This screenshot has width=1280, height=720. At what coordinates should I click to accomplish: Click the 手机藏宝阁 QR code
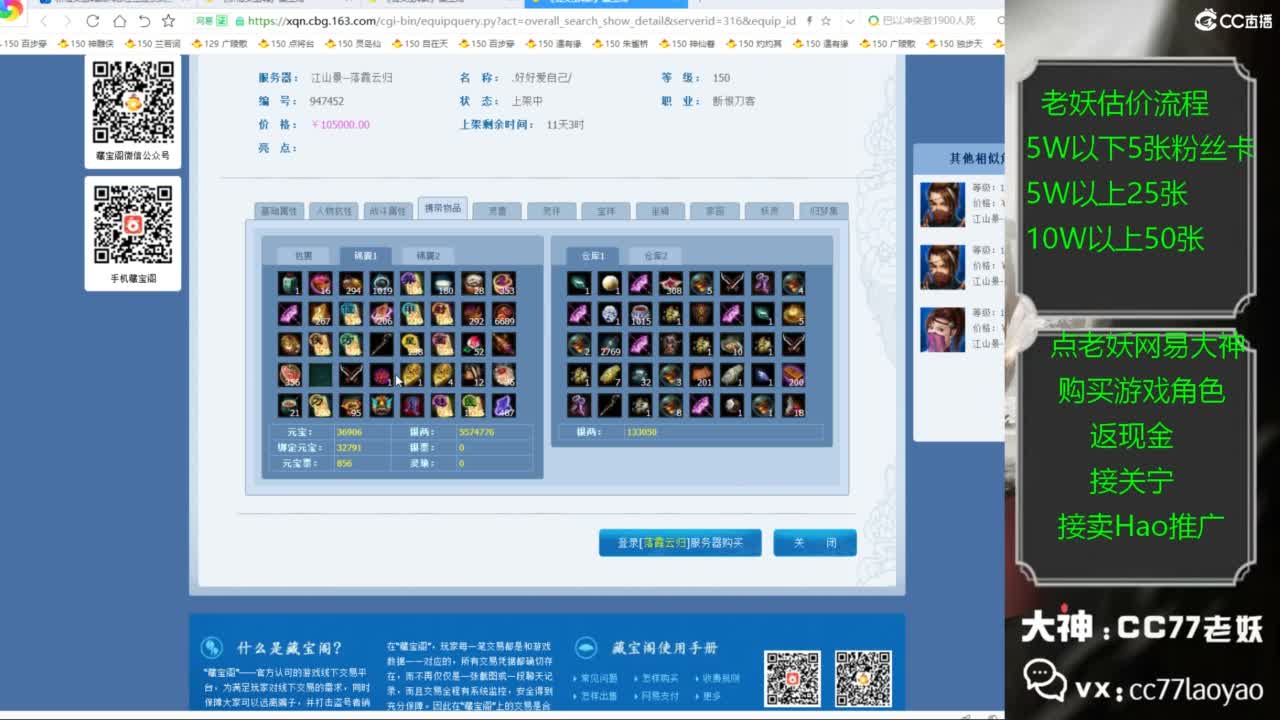pos(133,225)
